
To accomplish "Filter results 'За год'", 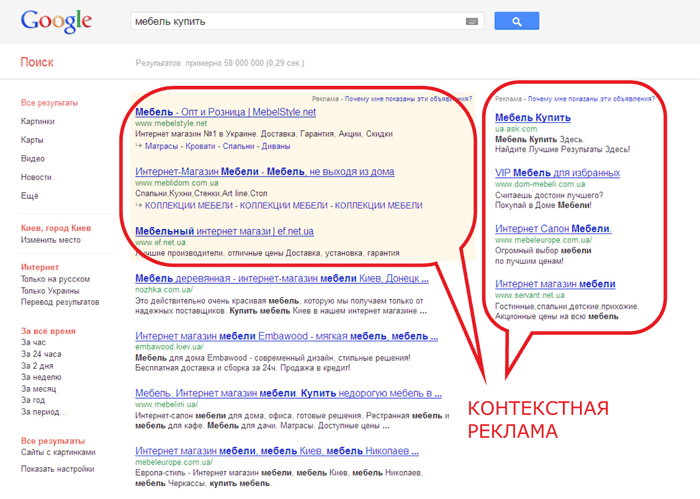I will (33, 400).
